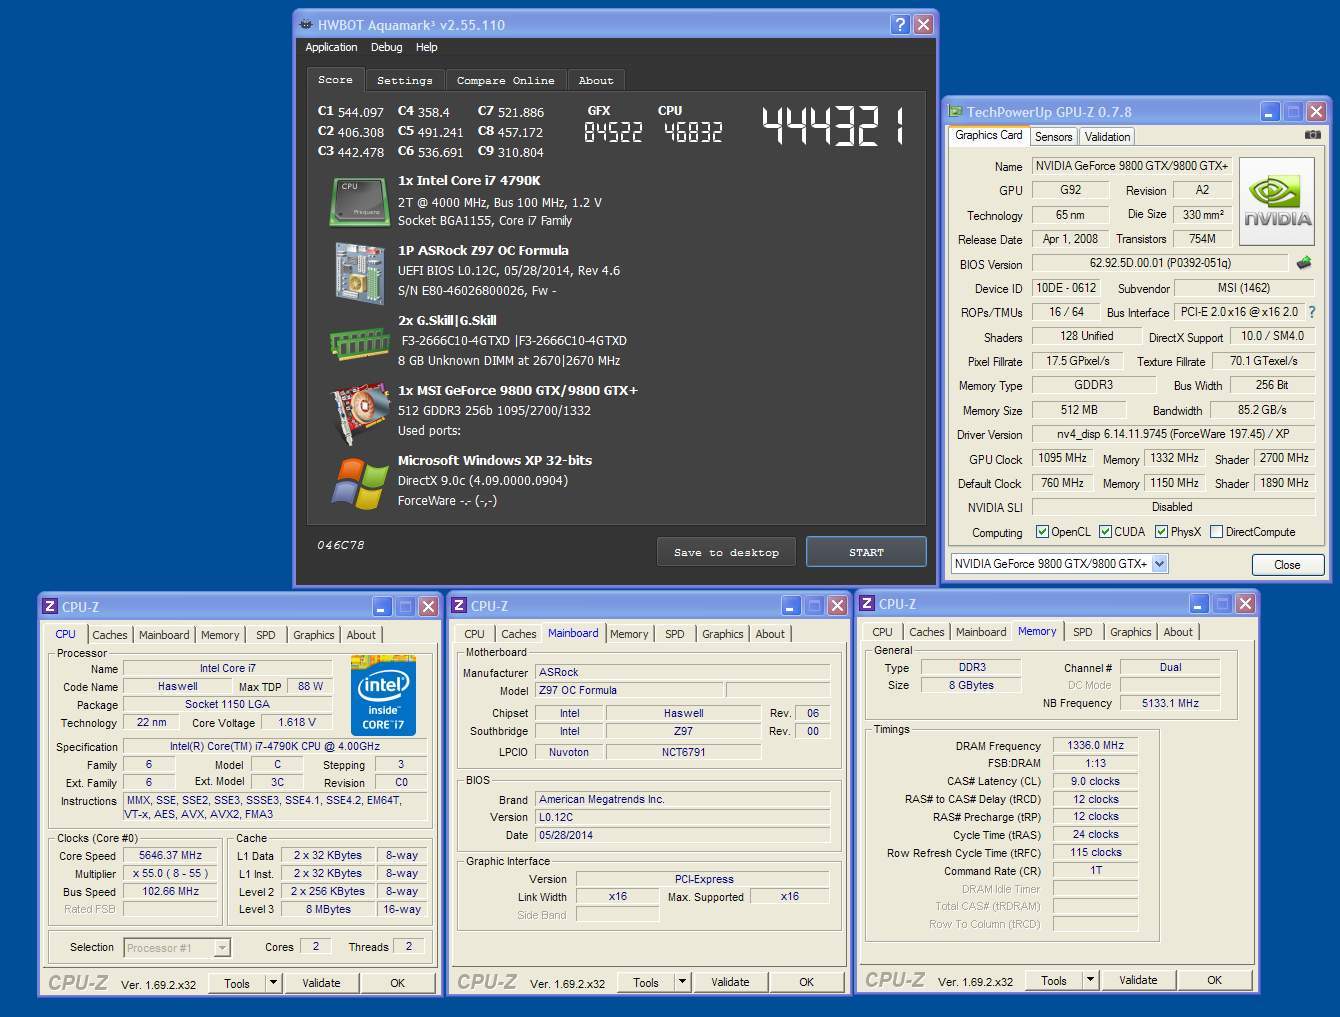Click the NVIDIA logo in GPU-Z
The width and height of the screenshot is (1340, 1017).
pyautogui.click(x=1277, y=201)
